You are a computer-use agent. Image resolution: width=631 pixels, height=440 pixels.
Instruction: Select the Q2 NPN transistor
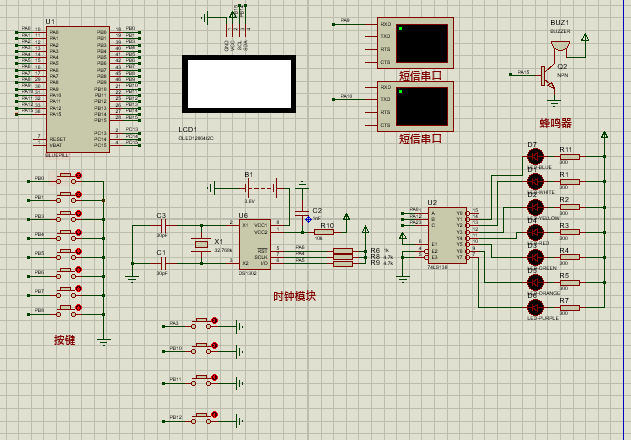548,77
